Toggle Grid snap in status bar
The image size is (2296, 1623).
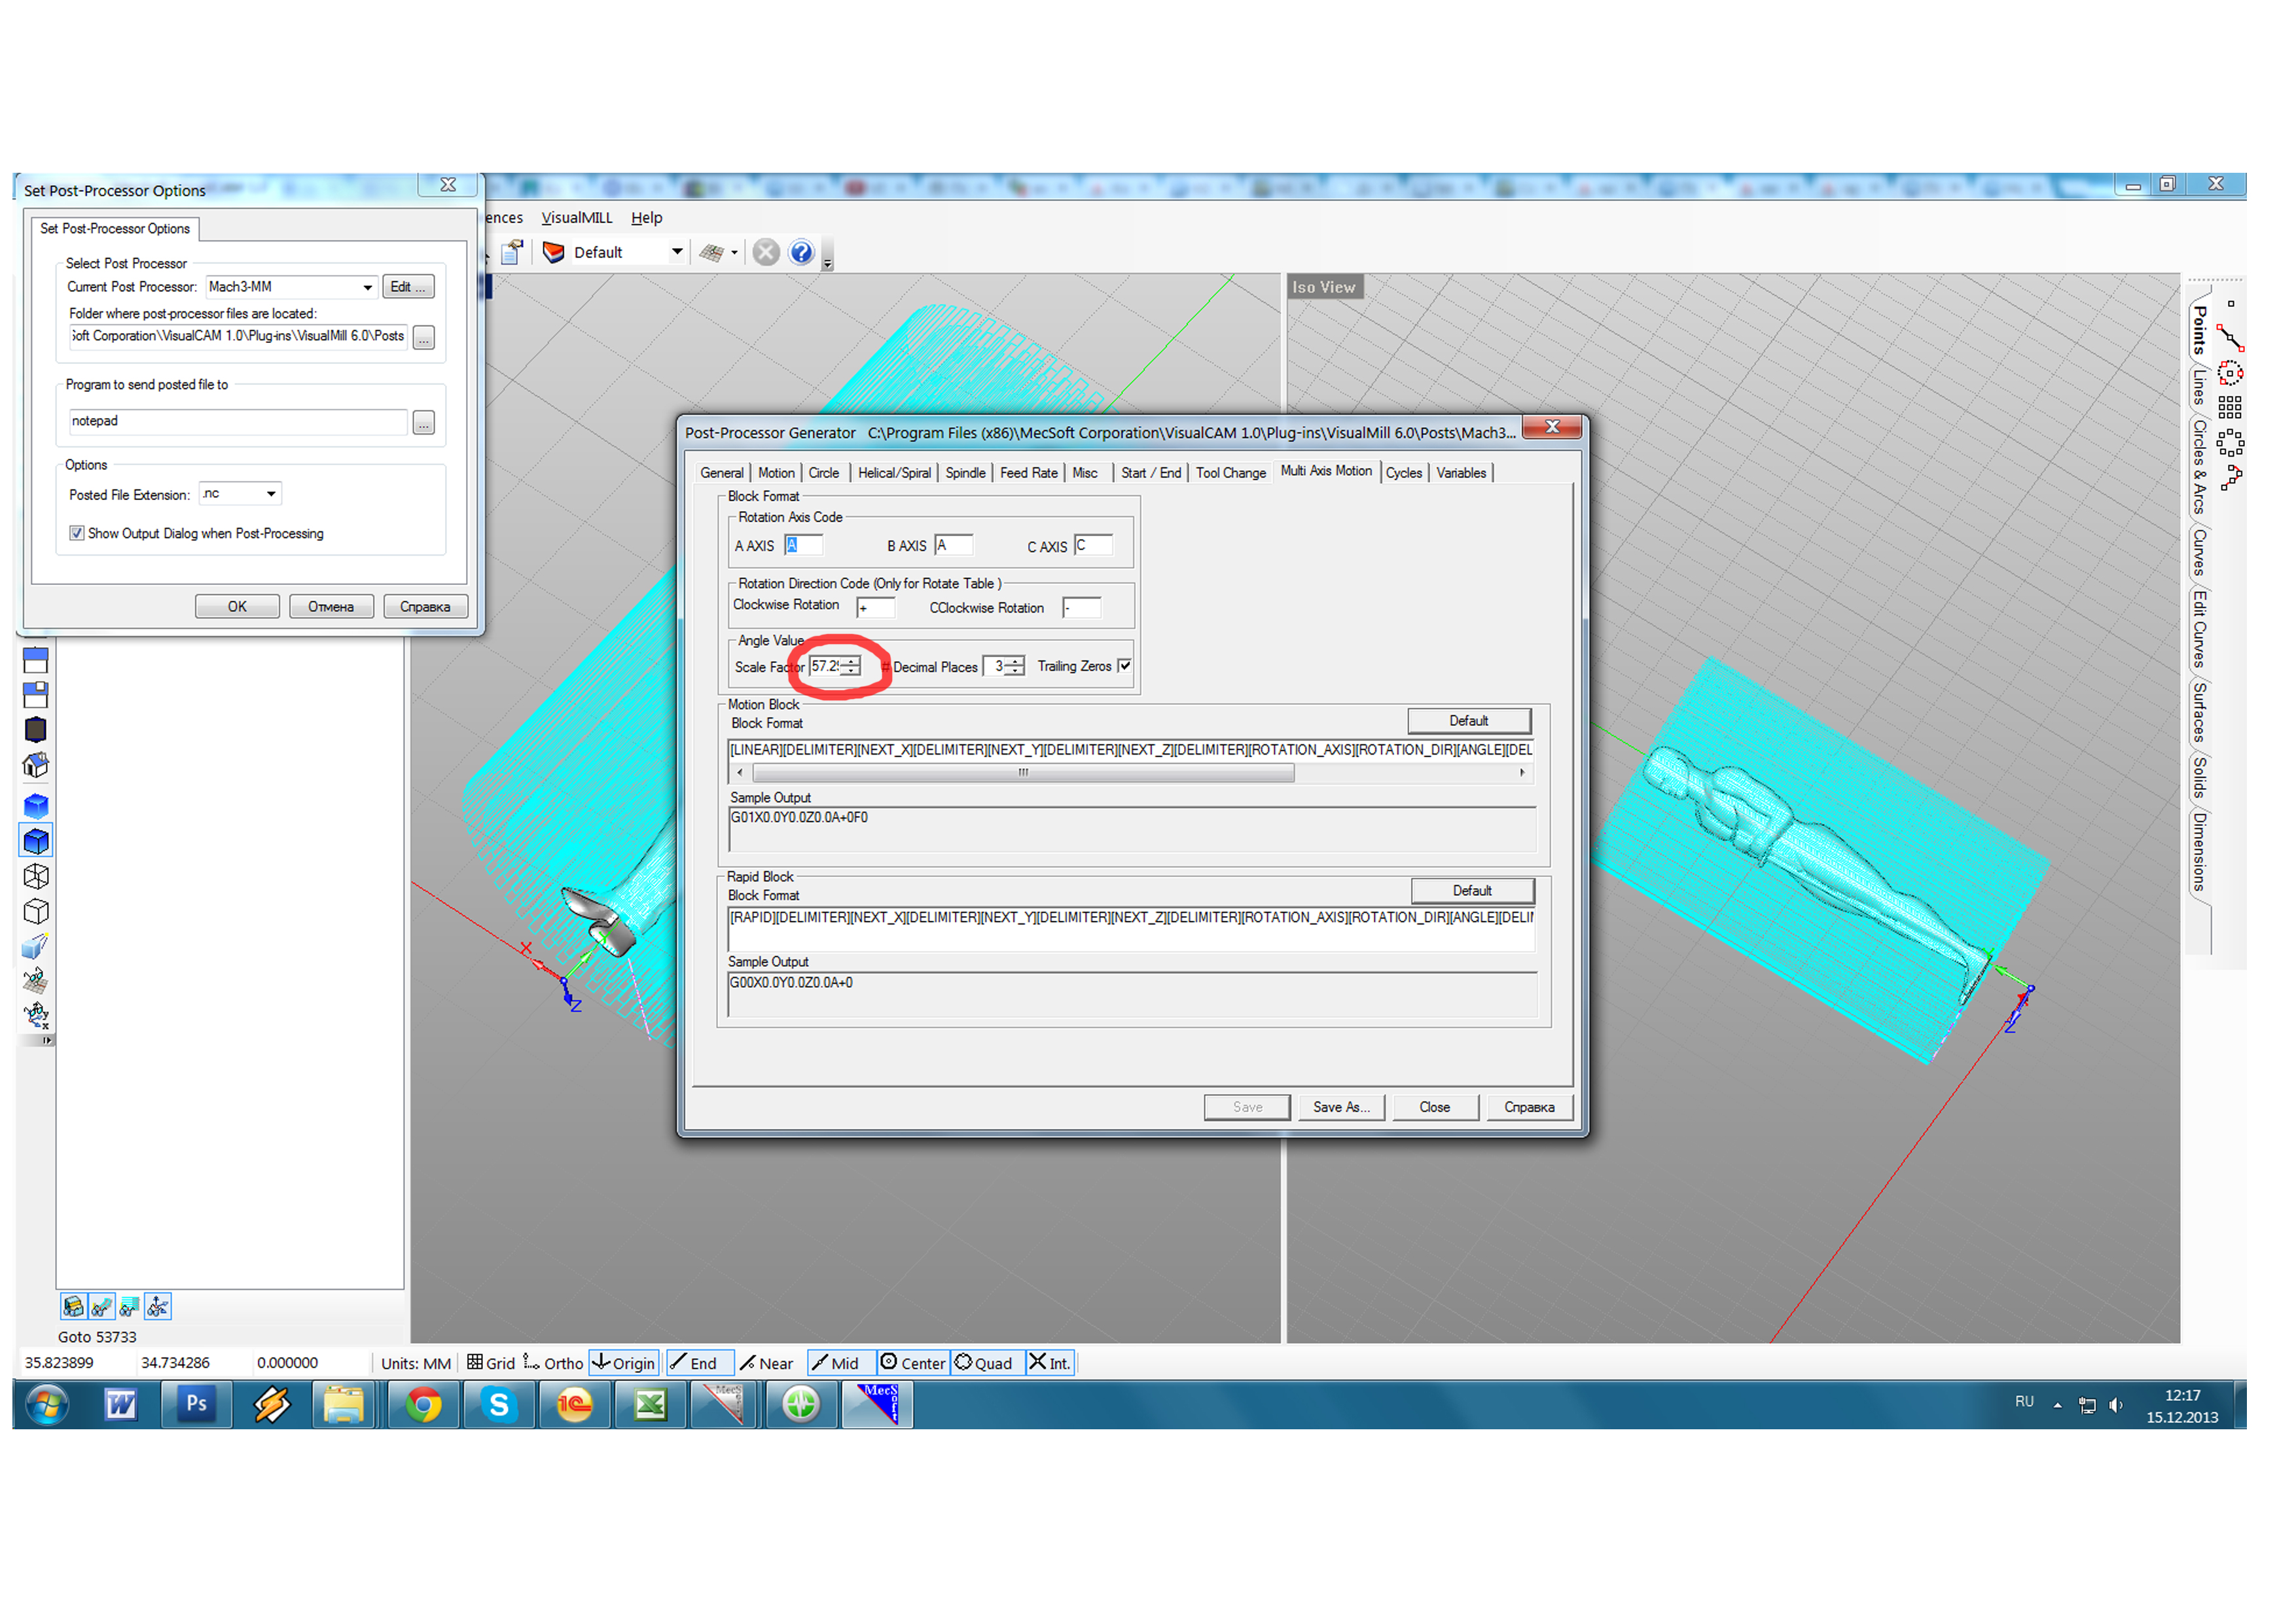(491, 1362)
